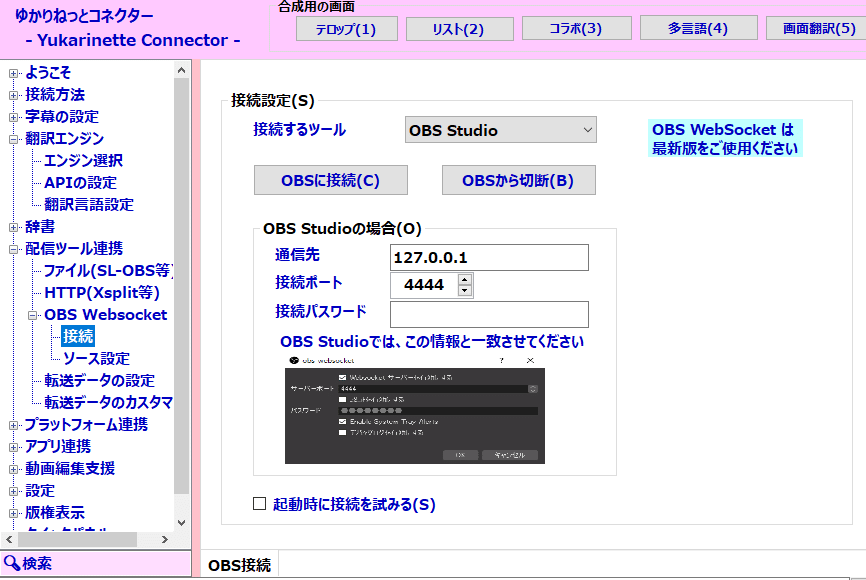Click the 検索 search label
This screenshot has height=580, width=866.
coord(37,563)
